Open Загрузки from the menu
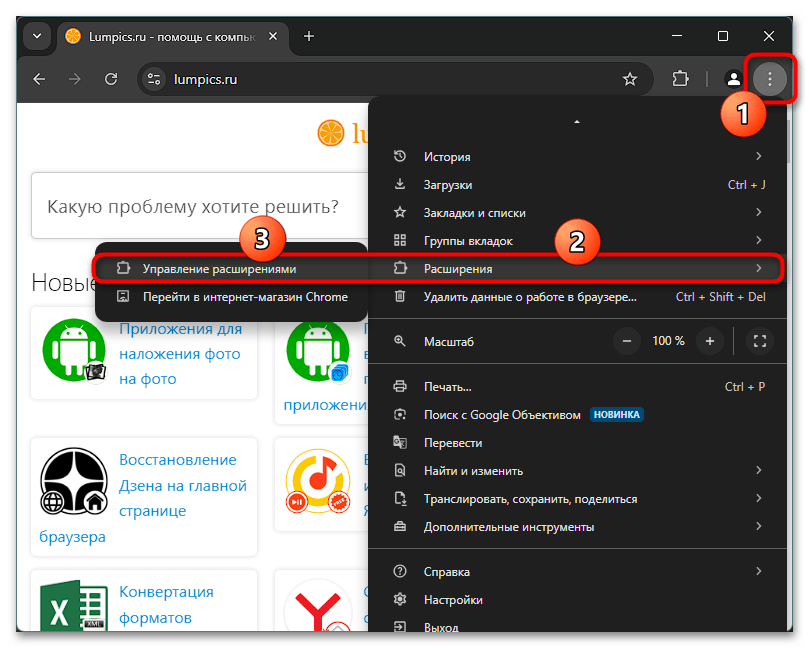The image size is (809, 648). (578, 185)
